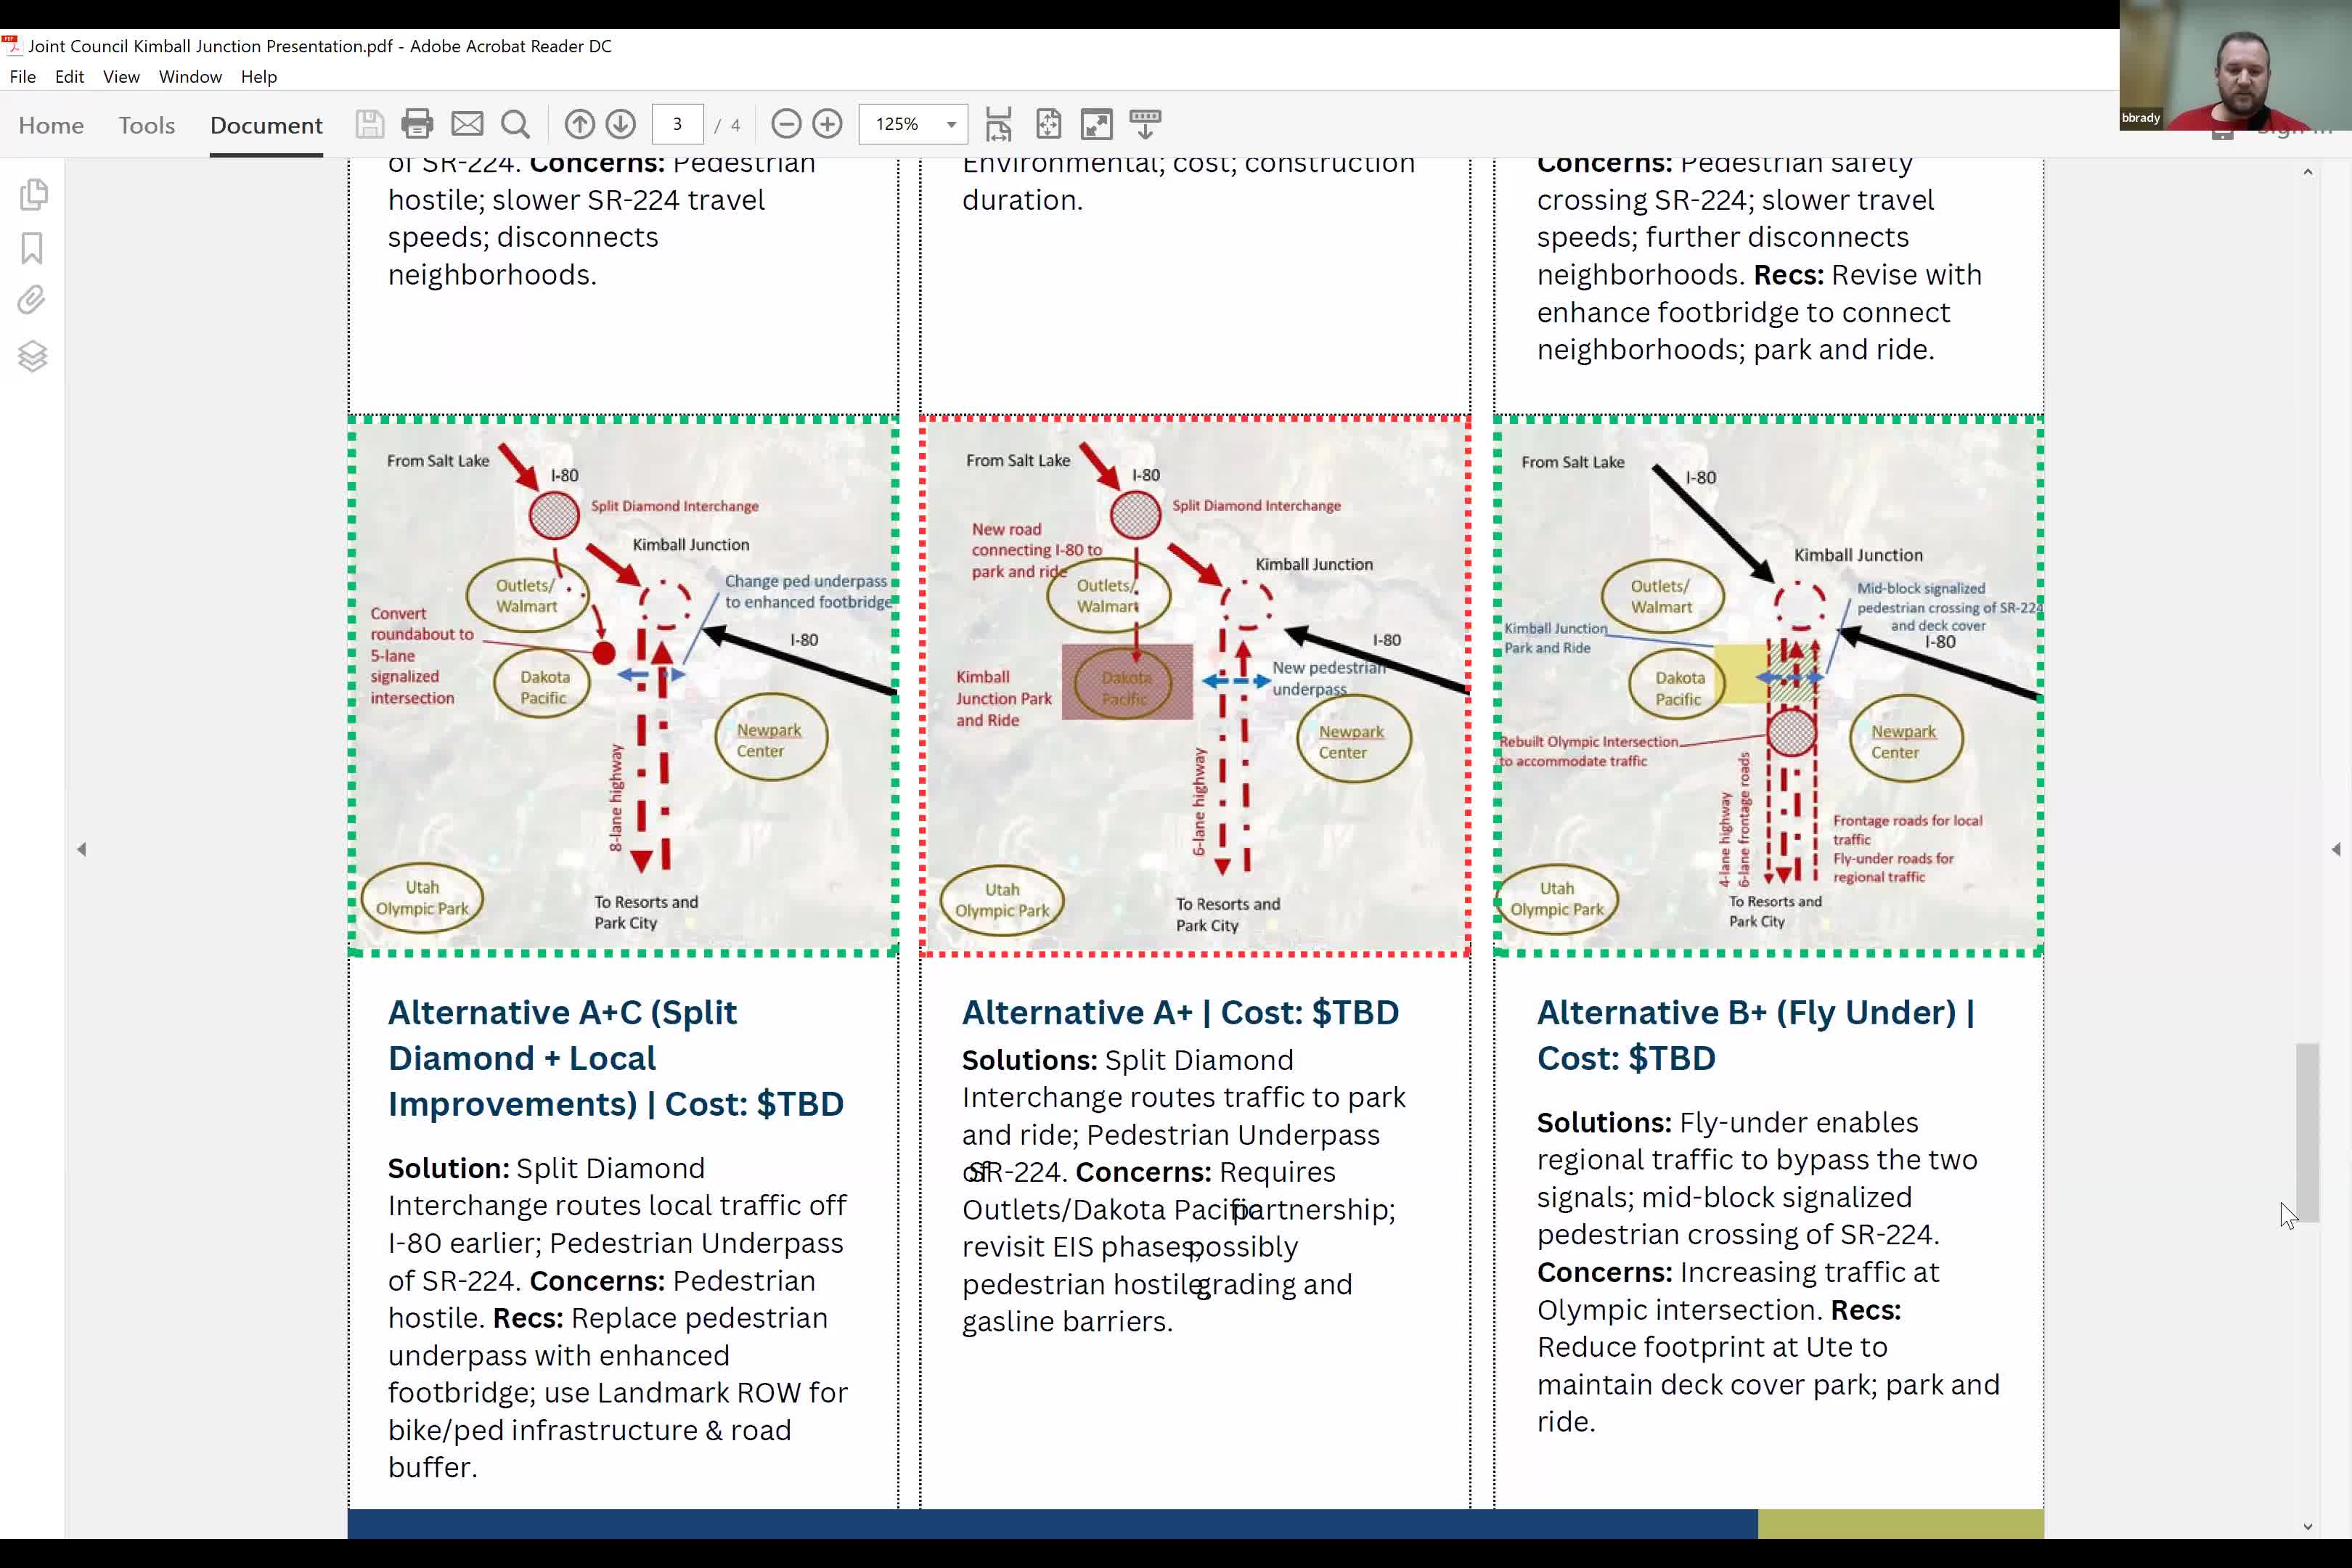Image resolution: width=2352 pixels, height=1568 pixels.
Task: Open the 125% zoom dropdown
Action: tap(951, 124)
